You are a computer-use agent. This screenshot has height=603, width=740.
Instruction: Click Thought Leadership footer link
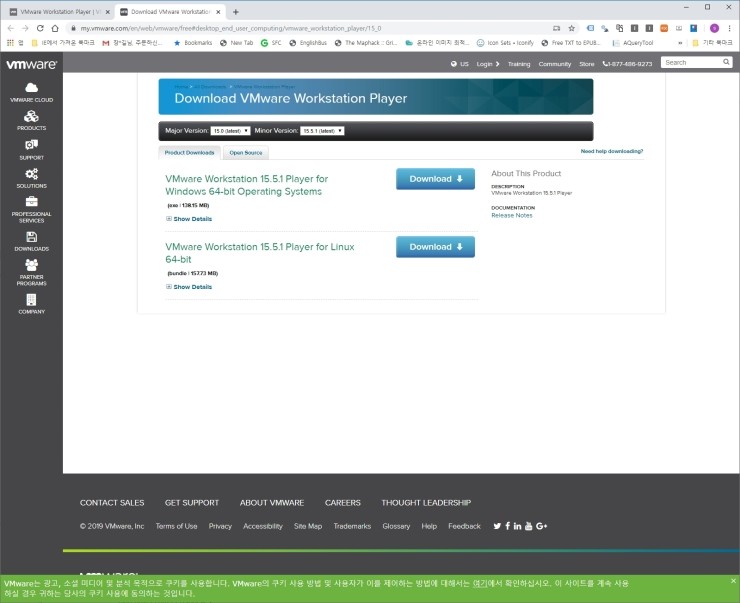pos(426,503)
